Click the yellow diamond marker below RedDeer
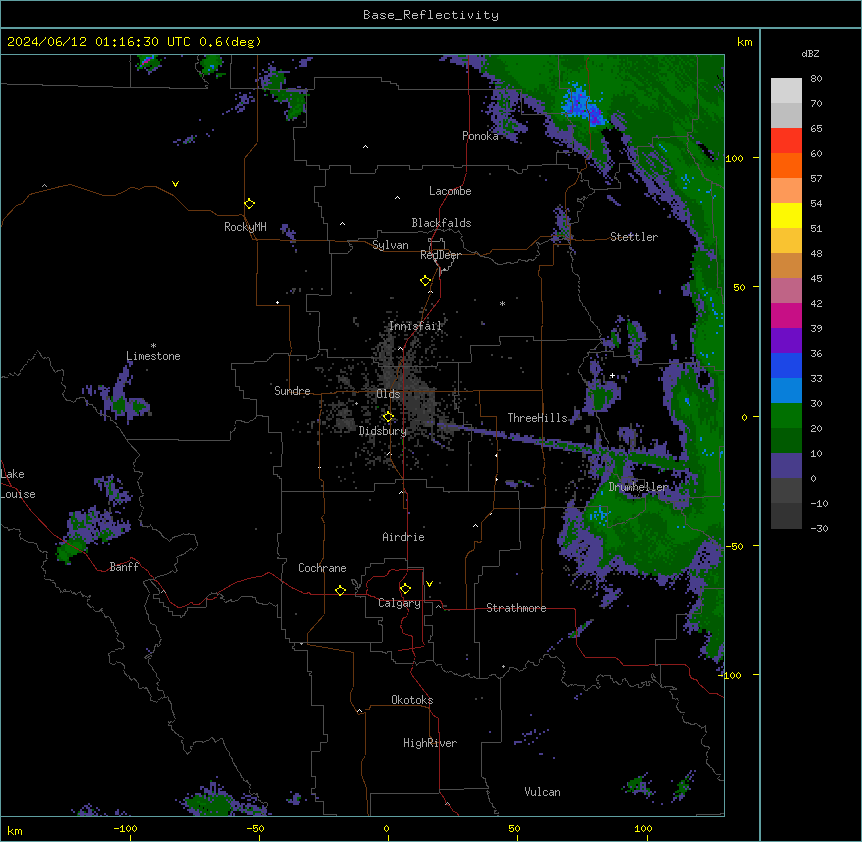862x842 pixels. click(x=426, y=281)
